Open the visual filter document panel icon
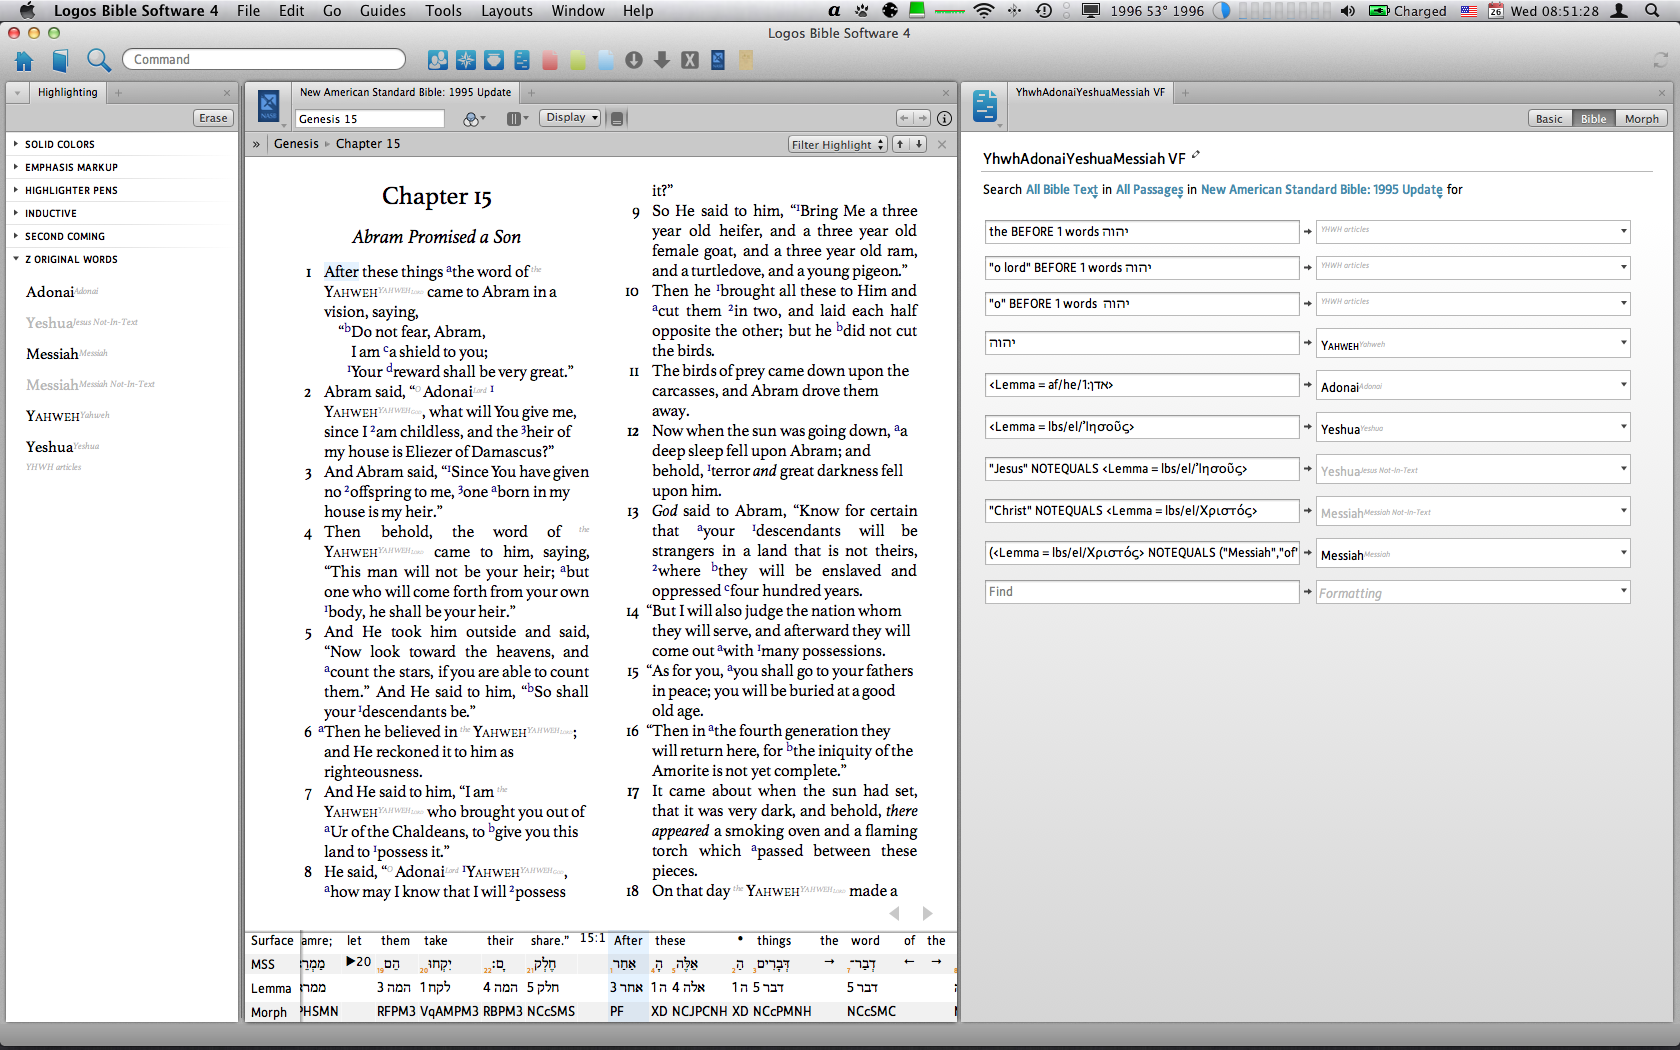 [x=985, y=106]
